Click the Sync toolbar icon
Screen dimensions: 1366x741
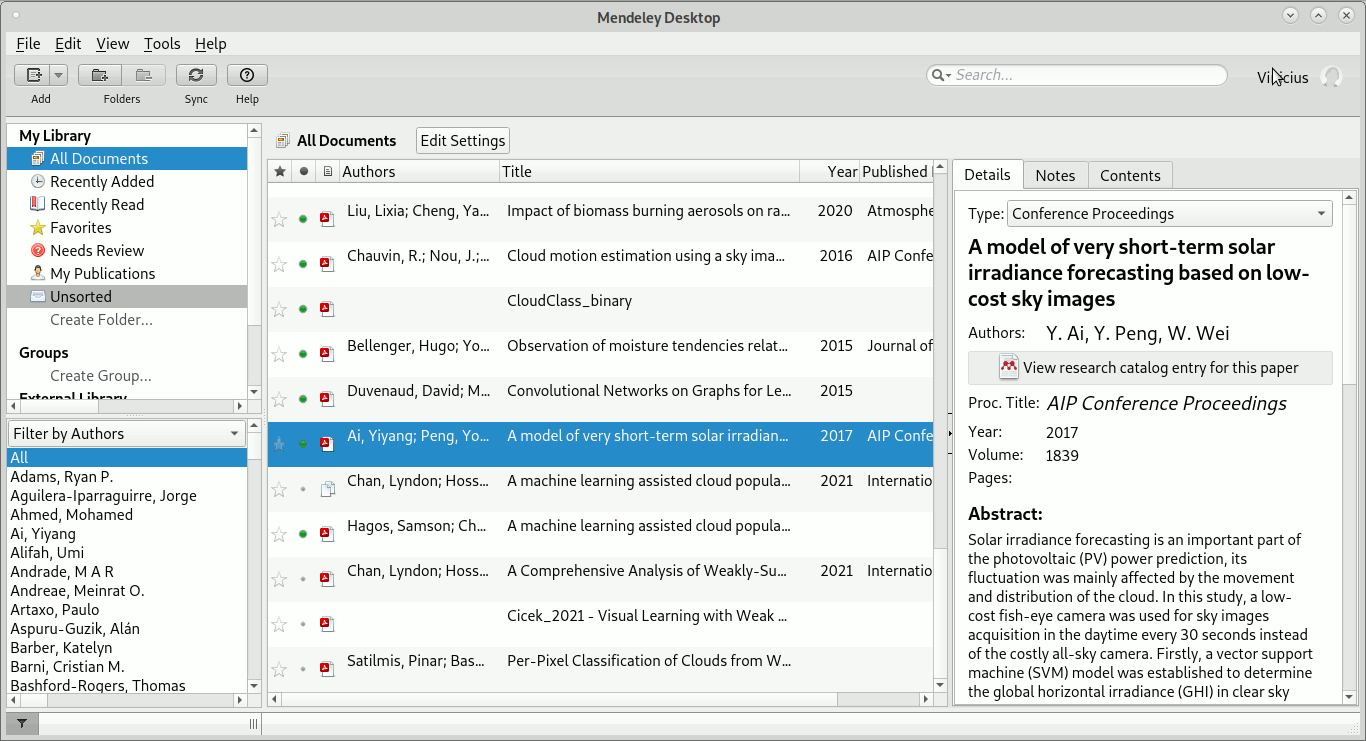(x=196, y=75)
